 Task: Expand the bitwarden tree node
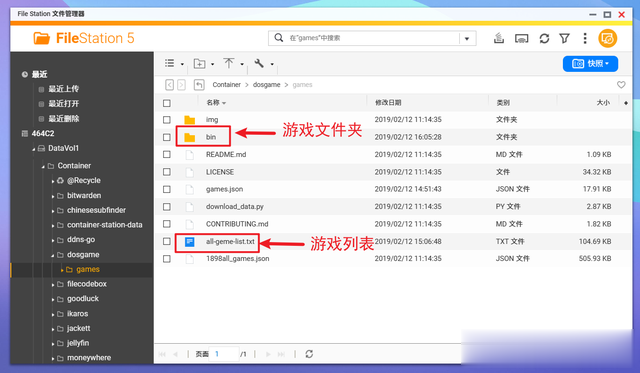[53, 196]
